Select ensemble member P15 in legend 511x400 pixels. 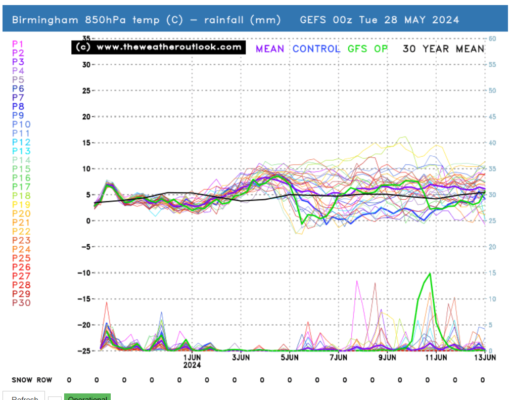point(21,169)
